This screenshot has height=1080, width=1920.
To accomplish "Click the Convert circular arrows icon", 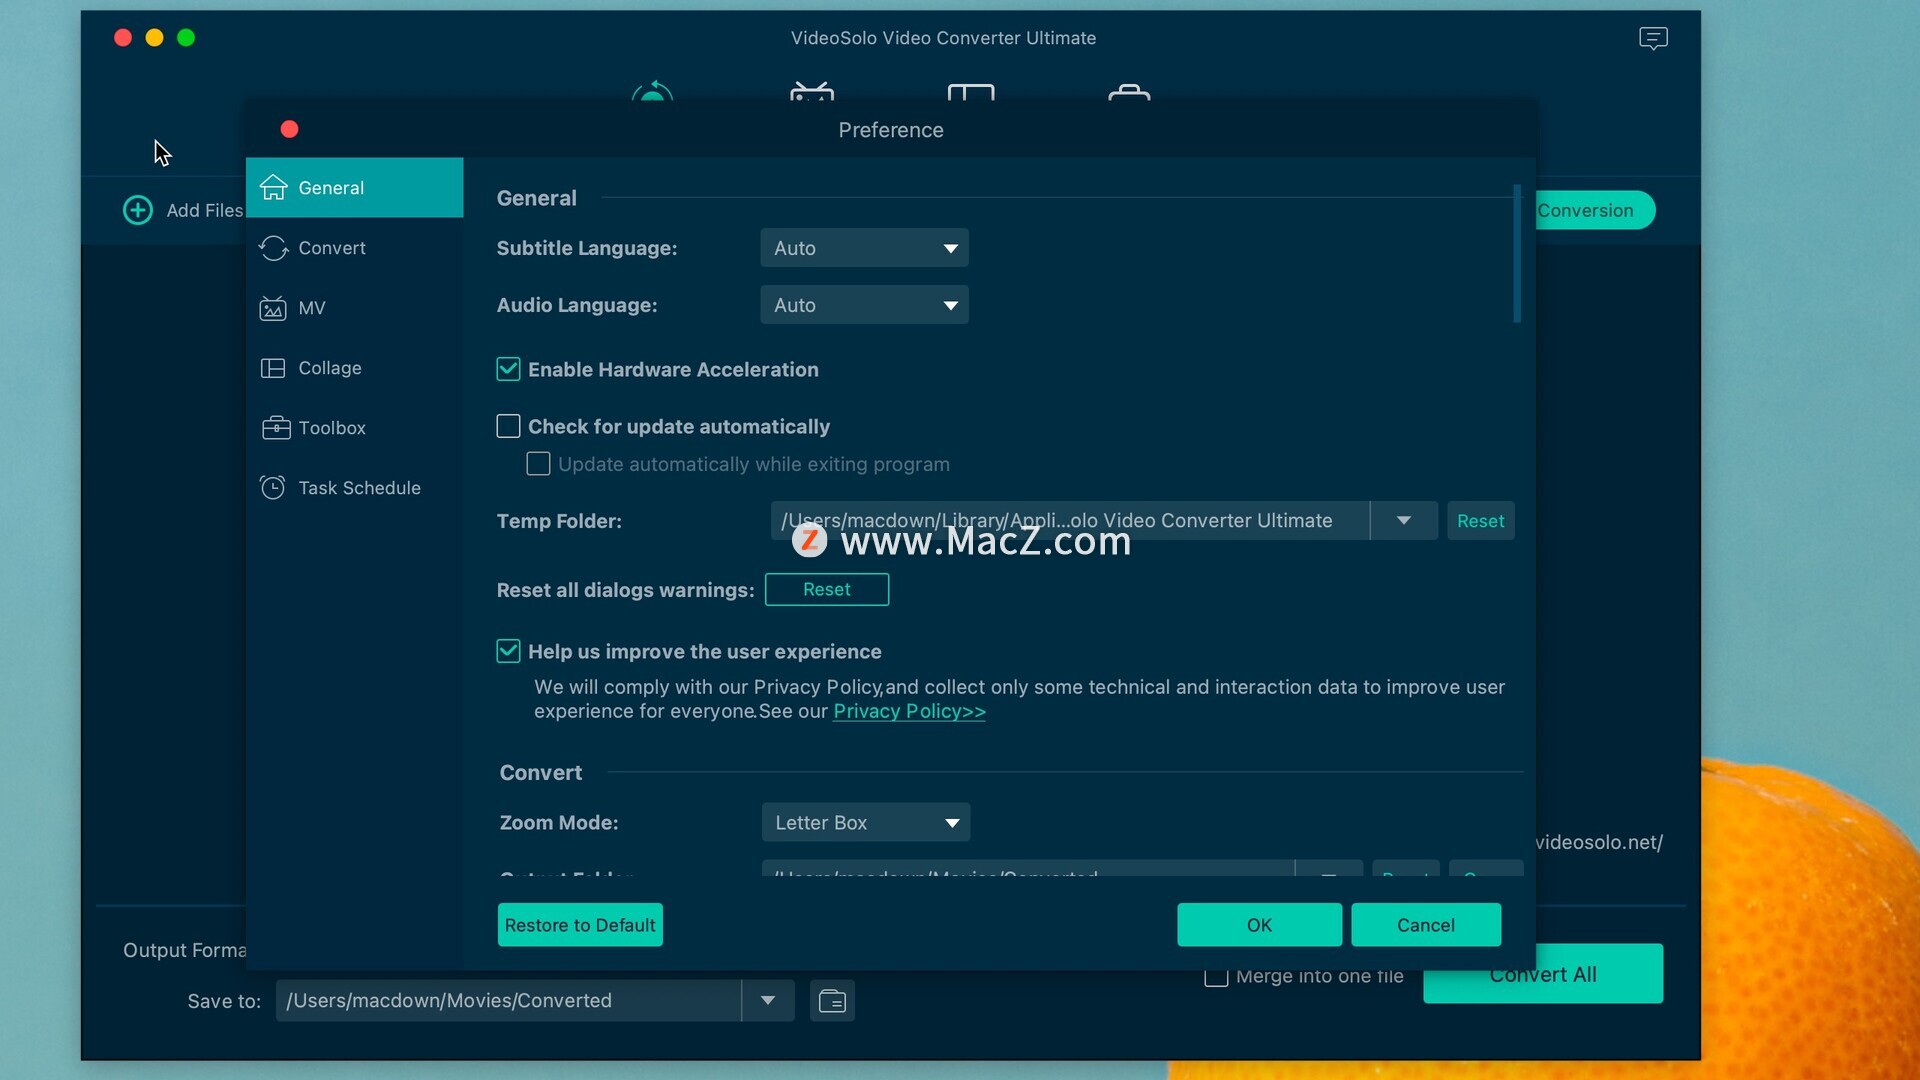I will click(x=273, y=247).
